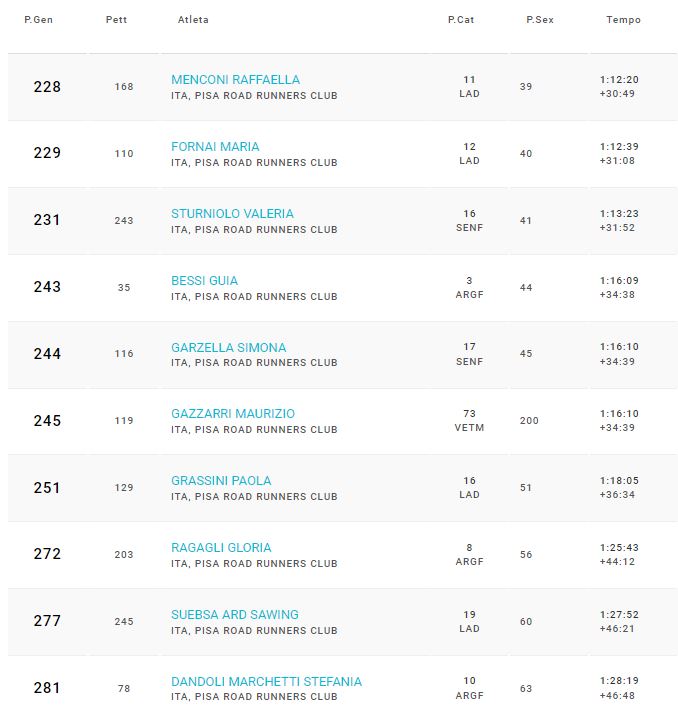View RAGAGLI GLORIA result details
The image size is (678, 721).
(x=221, y=548)
